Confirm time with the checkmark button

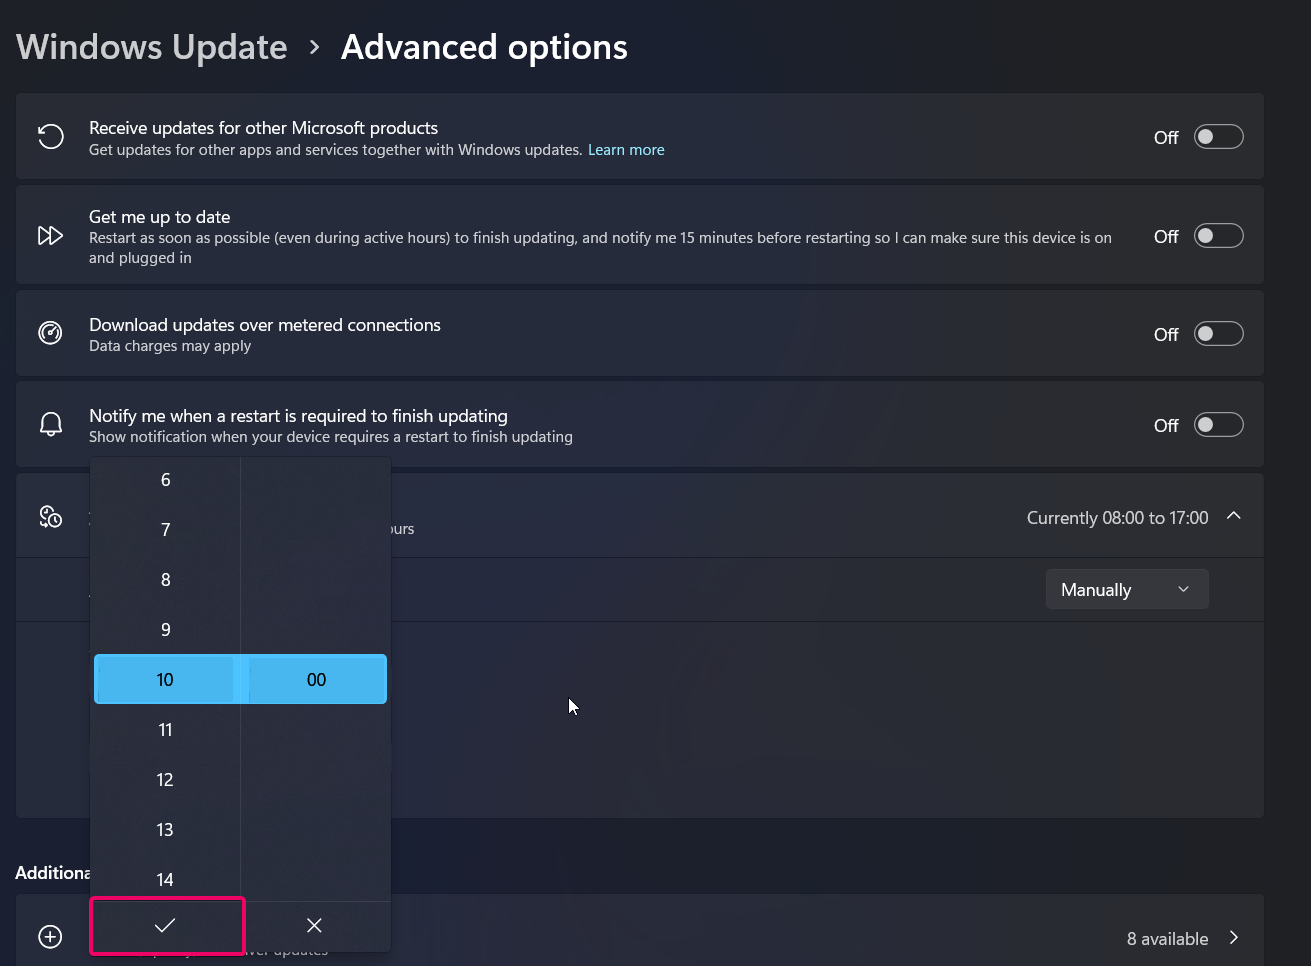[x=166, y=926]
